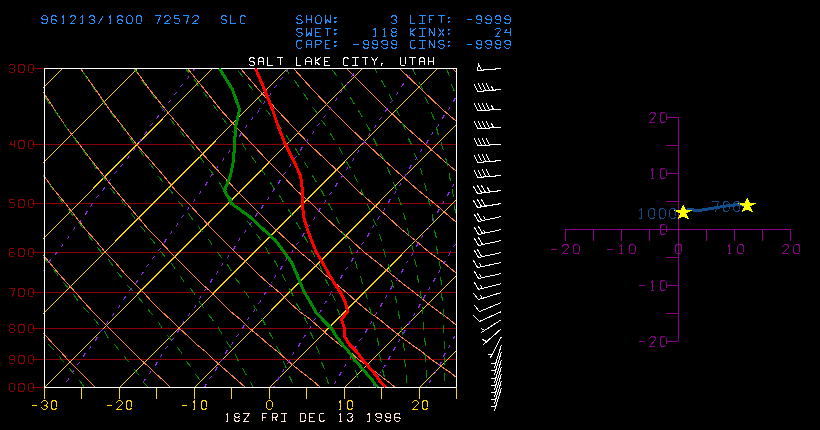This screenshot has height=430, width=820.
Task: Select the SLC station identifier
Action: (233, 20)
